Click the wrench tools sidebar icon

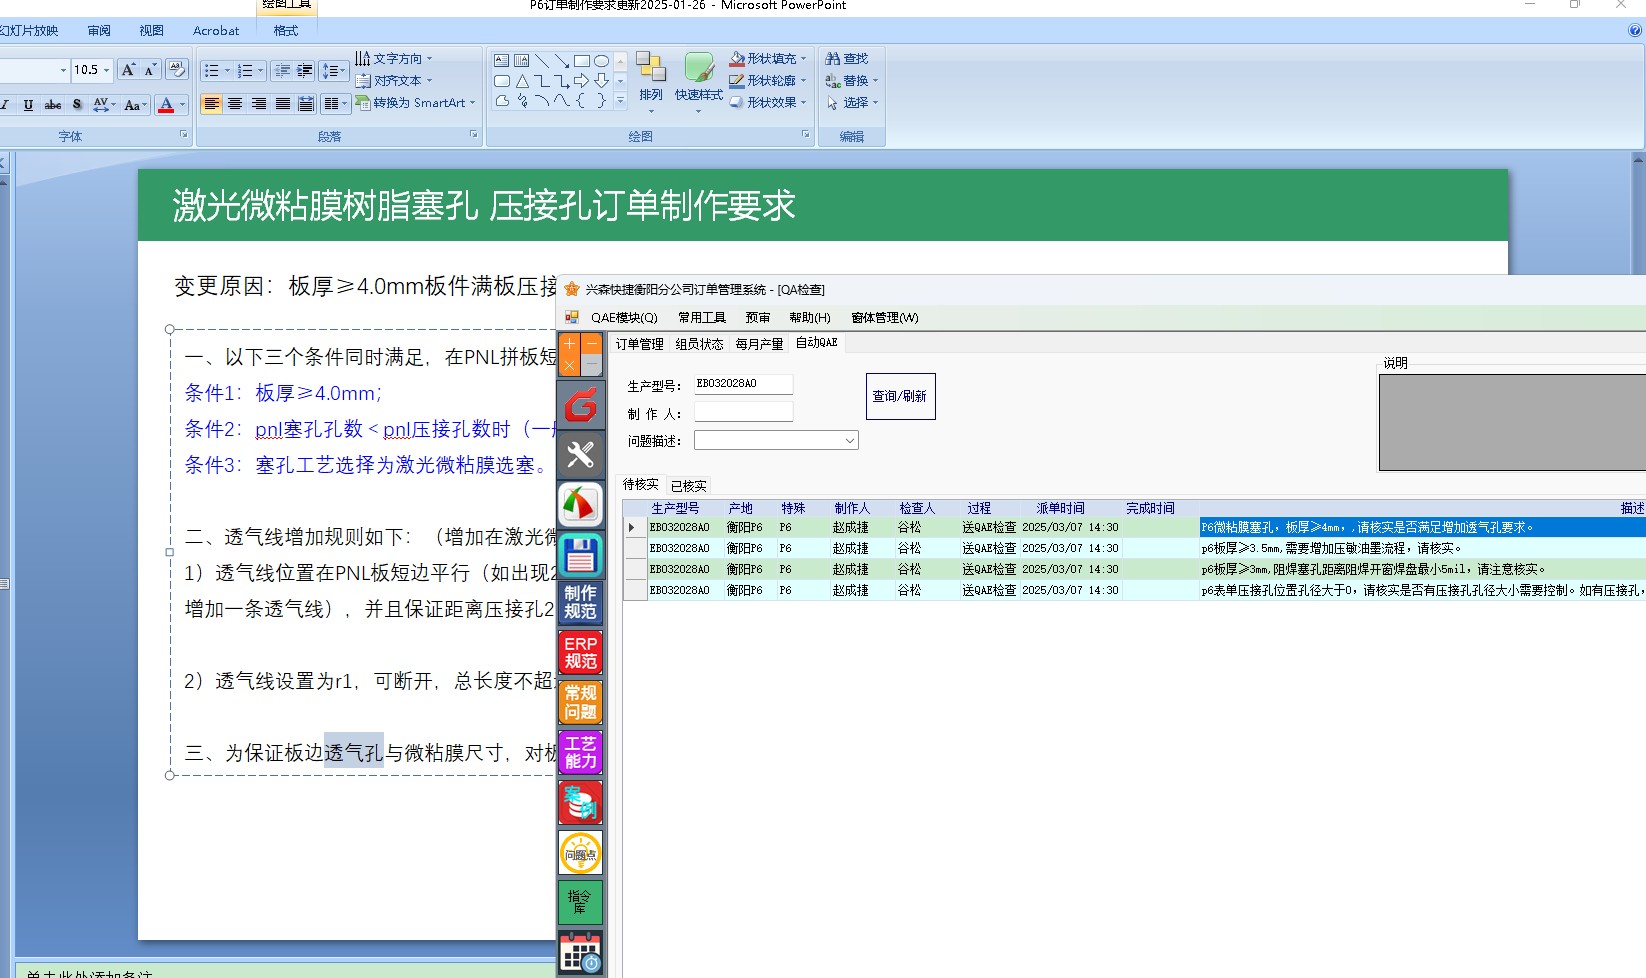click(580, 455)
